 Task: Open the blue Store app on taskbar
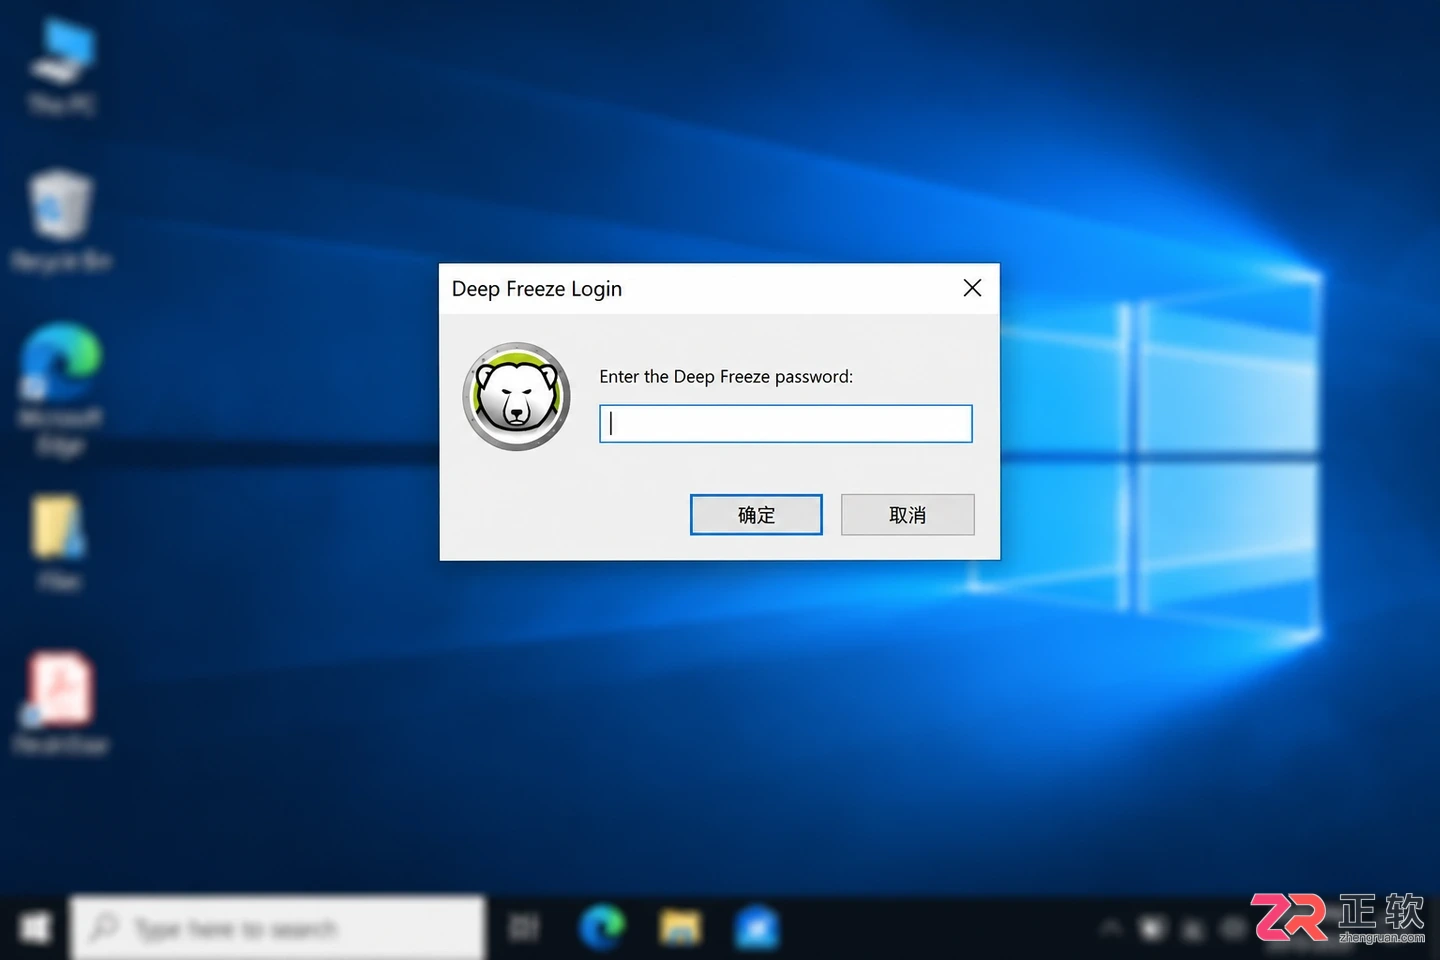(x=757, y=928)
